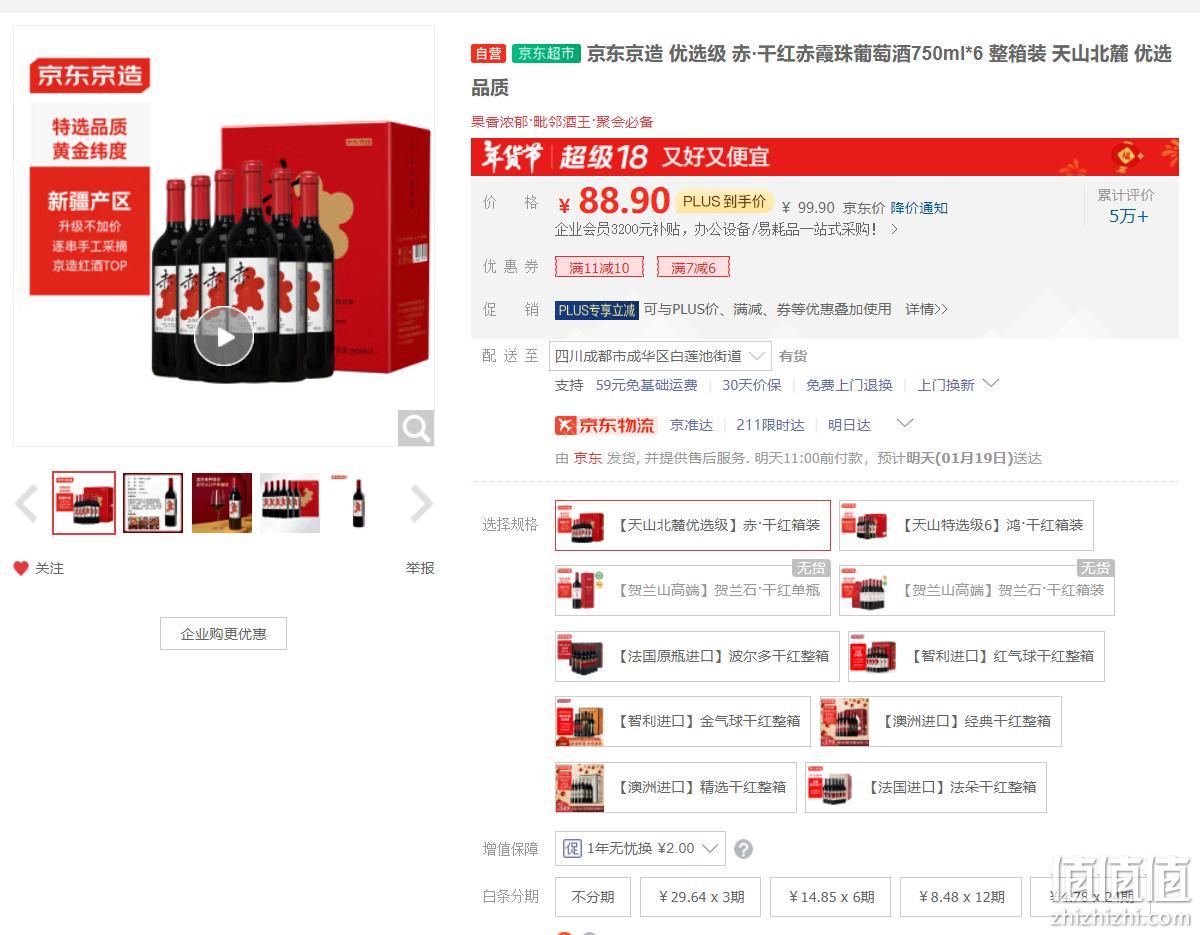Click the 免费上门退换 service link
The image size is (1200, 935).
point(849,385)
